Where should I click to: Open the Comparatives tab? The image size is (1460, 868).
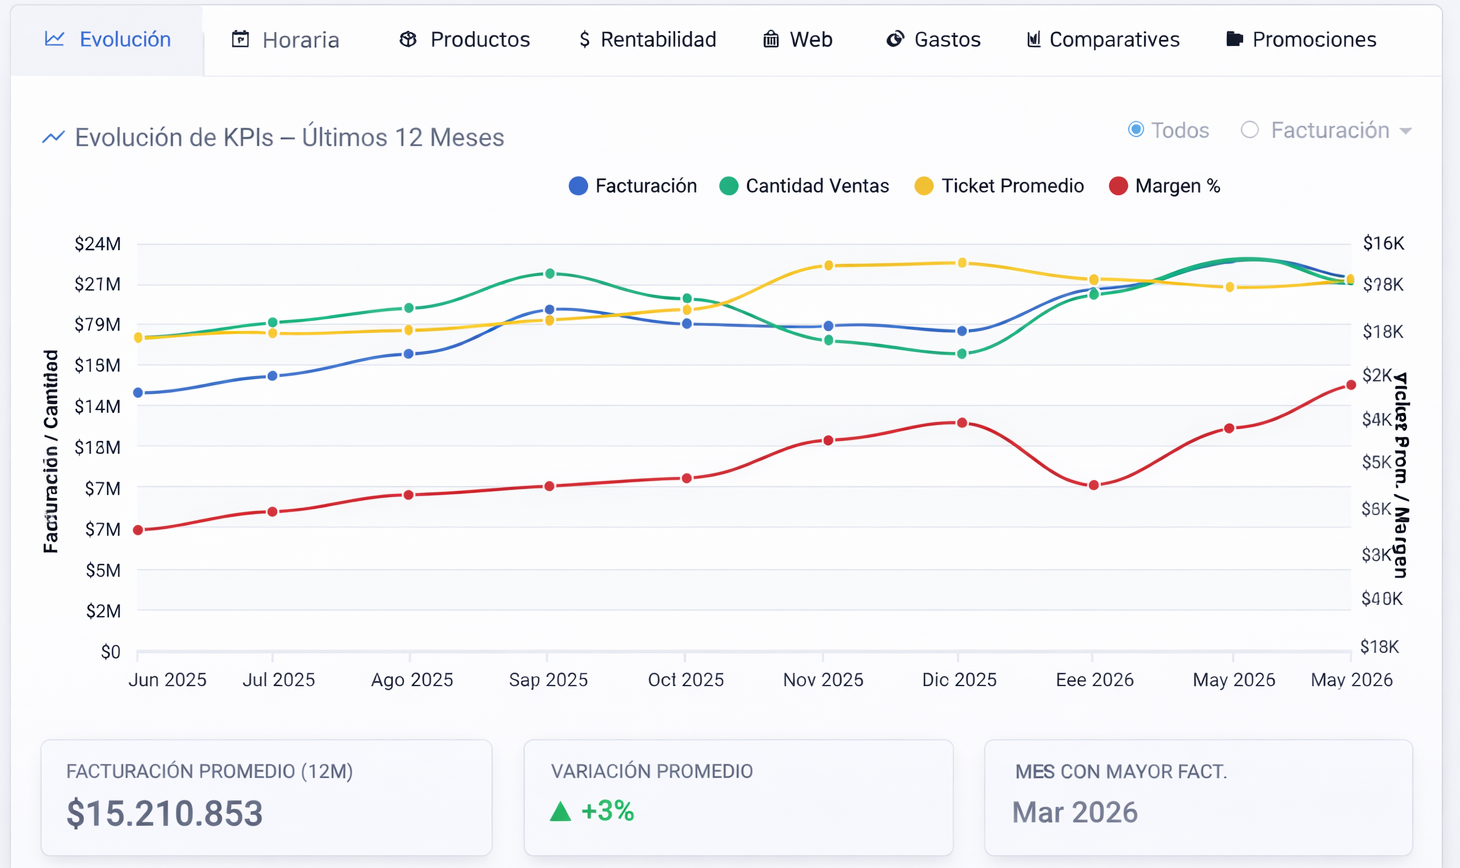pyautogui.click(x=1104, y=39)
